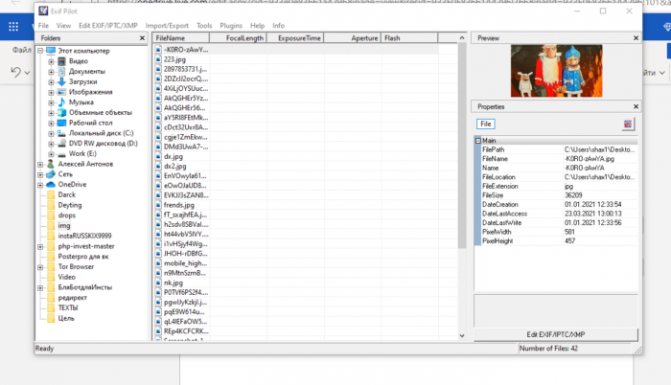The image size is (671, 385).
Task: Sort by the Flash column header
Action: coord(410,38)
